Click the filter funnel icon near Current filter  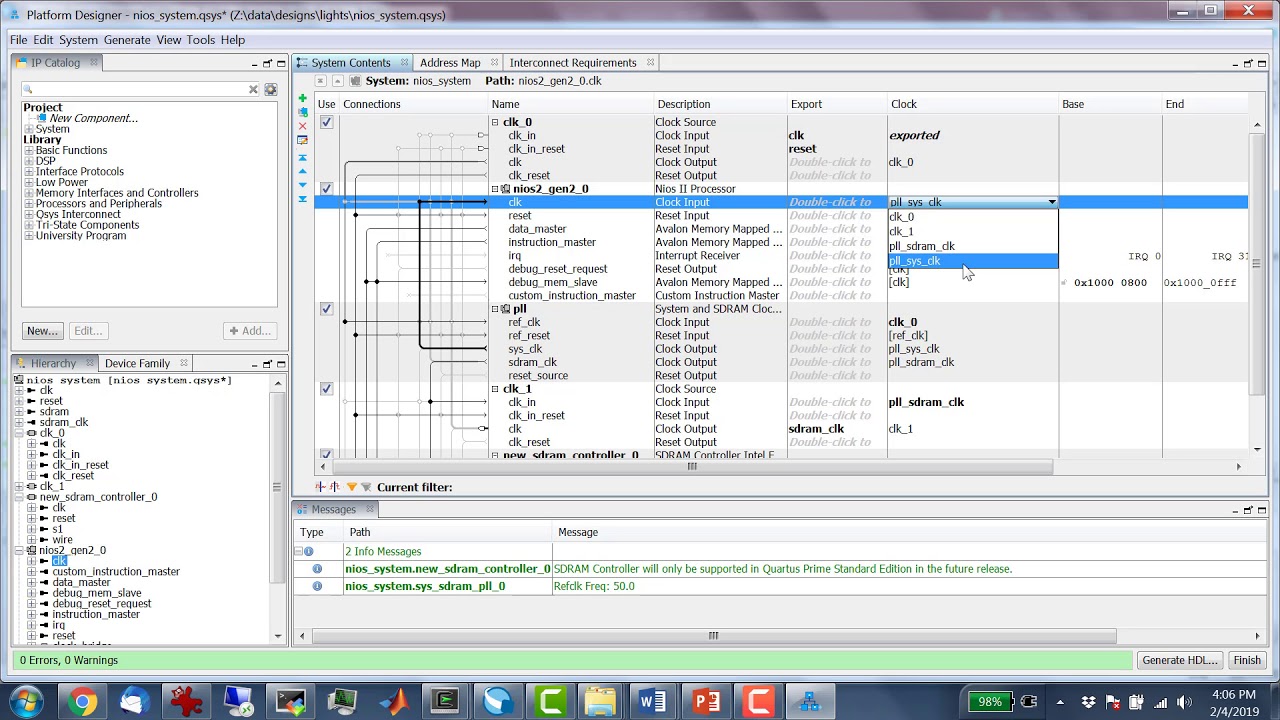pos(351,487)
